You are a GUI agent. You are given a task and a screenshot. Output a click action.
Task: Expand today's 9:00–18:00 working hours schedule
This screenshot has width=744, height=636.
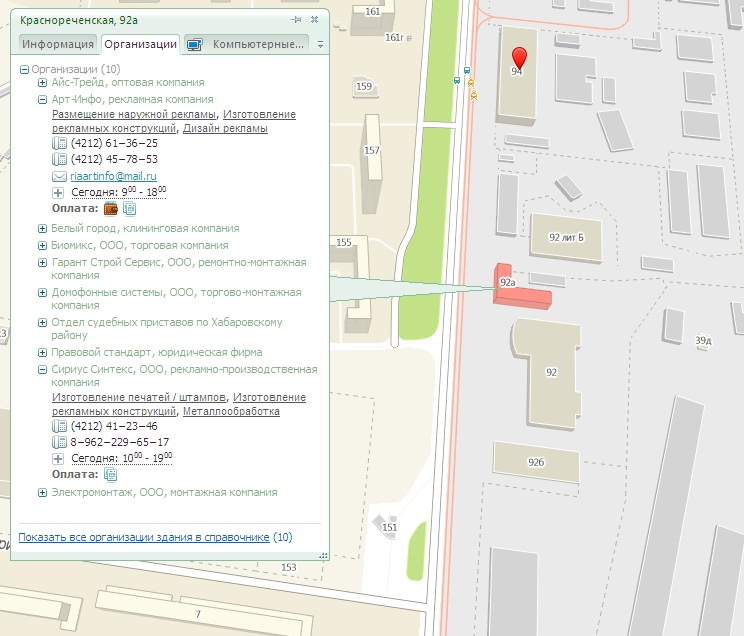[59, 192]
